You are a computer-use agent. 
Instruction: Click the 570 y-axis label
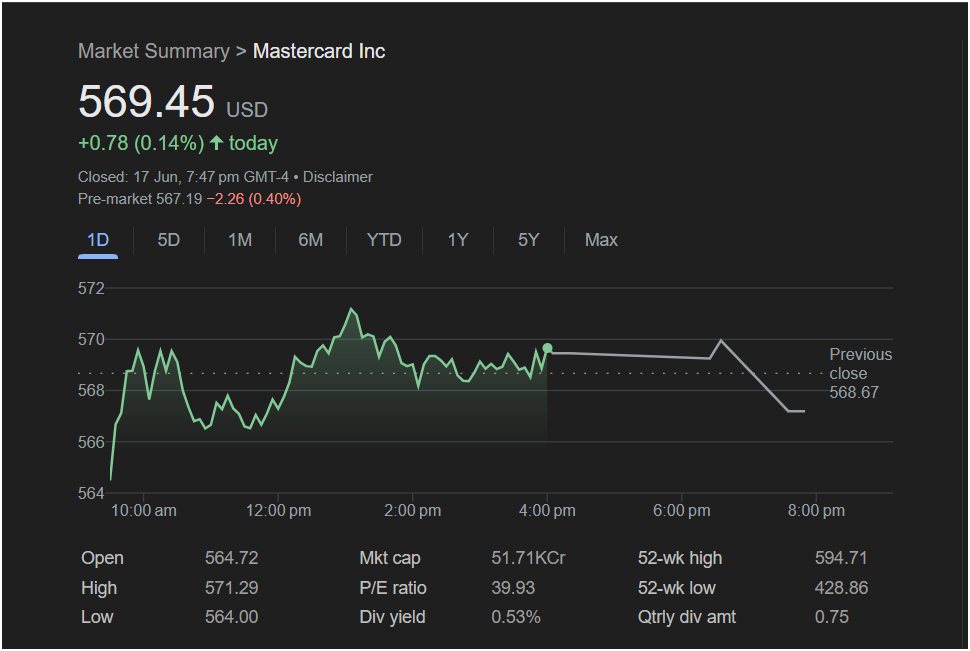point(91,339)
